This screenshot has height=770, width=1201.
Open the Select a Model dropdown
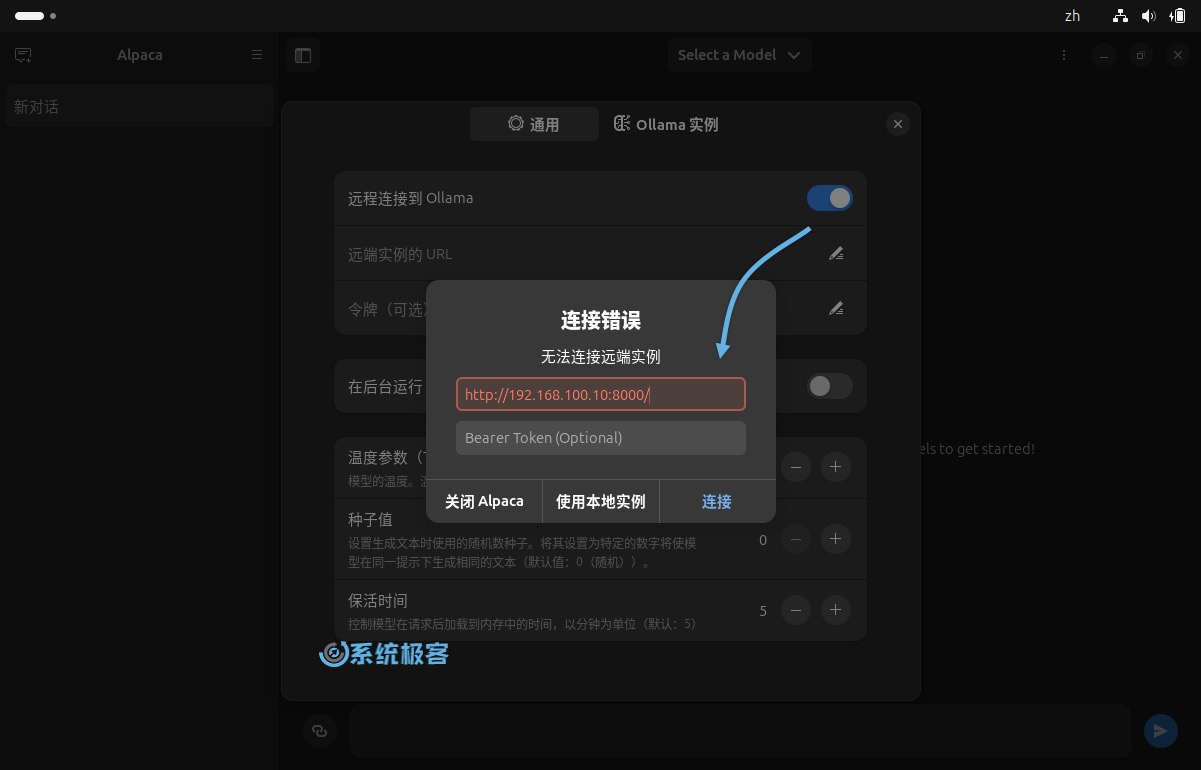click(x=739, y=55)
